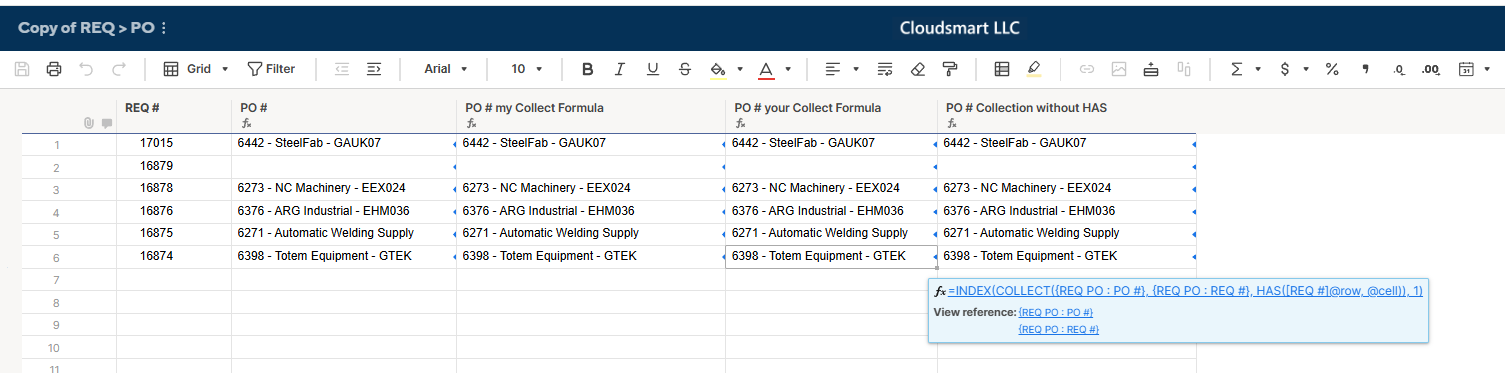This screenshot has width=1505, height=373.
Task: Click the date format calendar icon
Action: click(x=1466, y=69)
